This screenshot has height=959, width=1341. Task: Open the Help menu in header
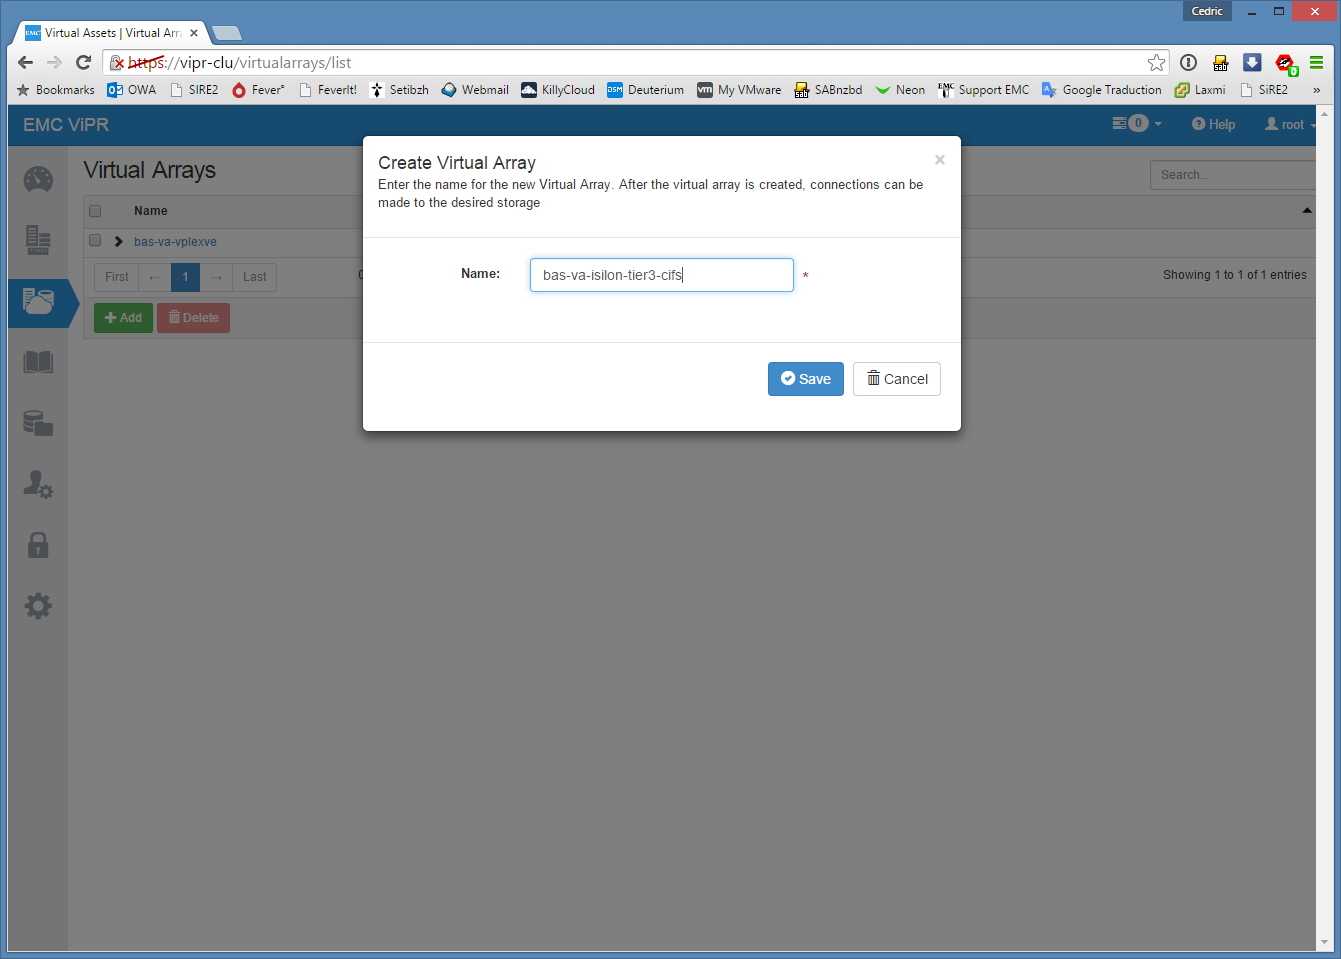[x=1213, y=124]
